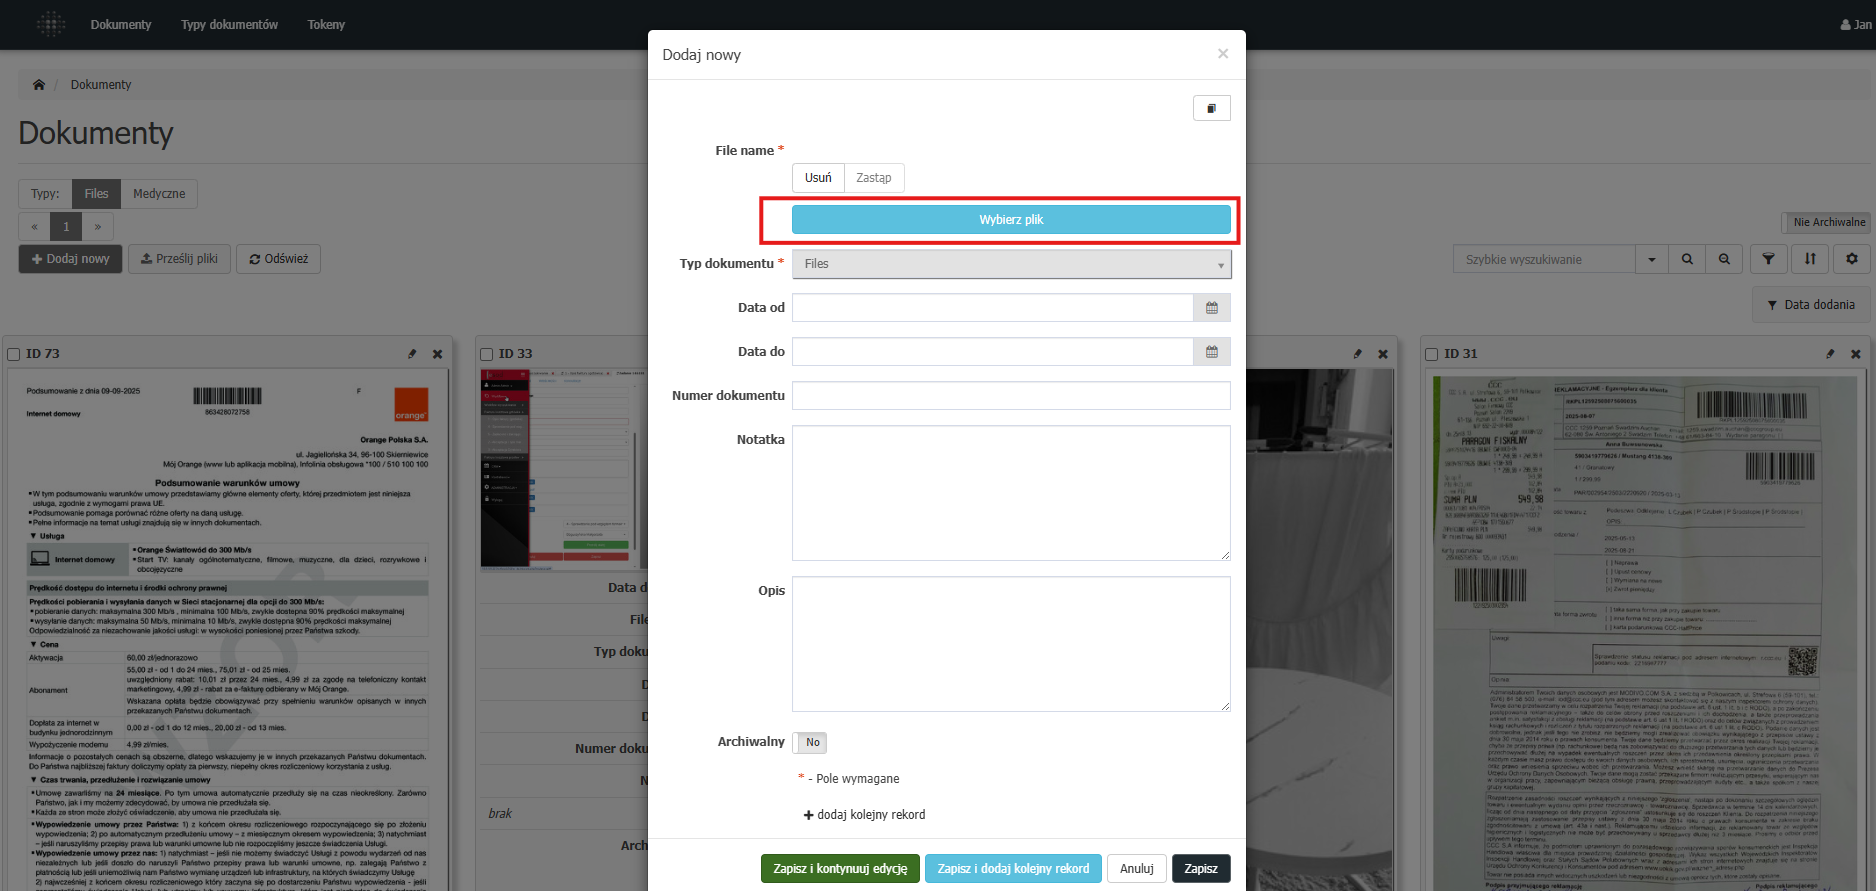Tick the ID 31 checkbox

(1432, 354)
